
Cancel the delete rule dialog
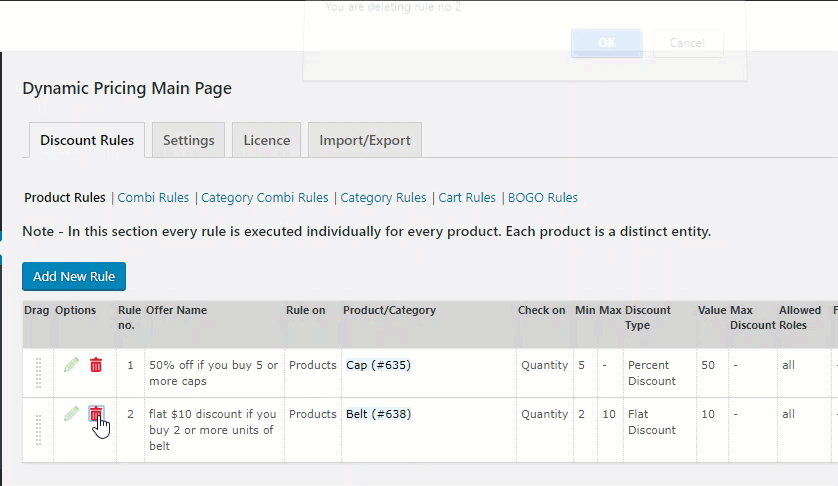click(687, 43)
